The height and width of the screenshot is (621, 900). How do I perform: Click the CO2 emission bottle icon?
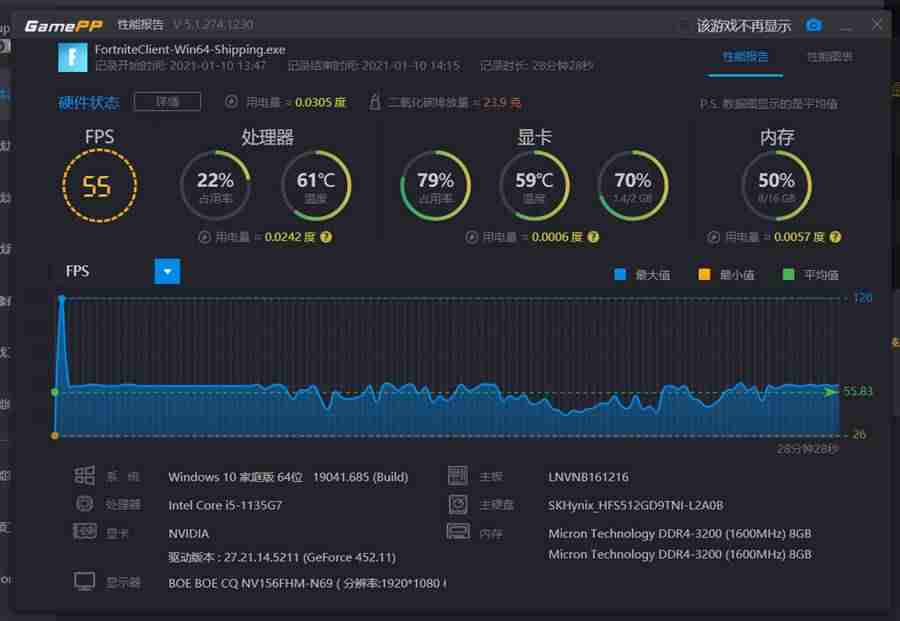[374, 102]
